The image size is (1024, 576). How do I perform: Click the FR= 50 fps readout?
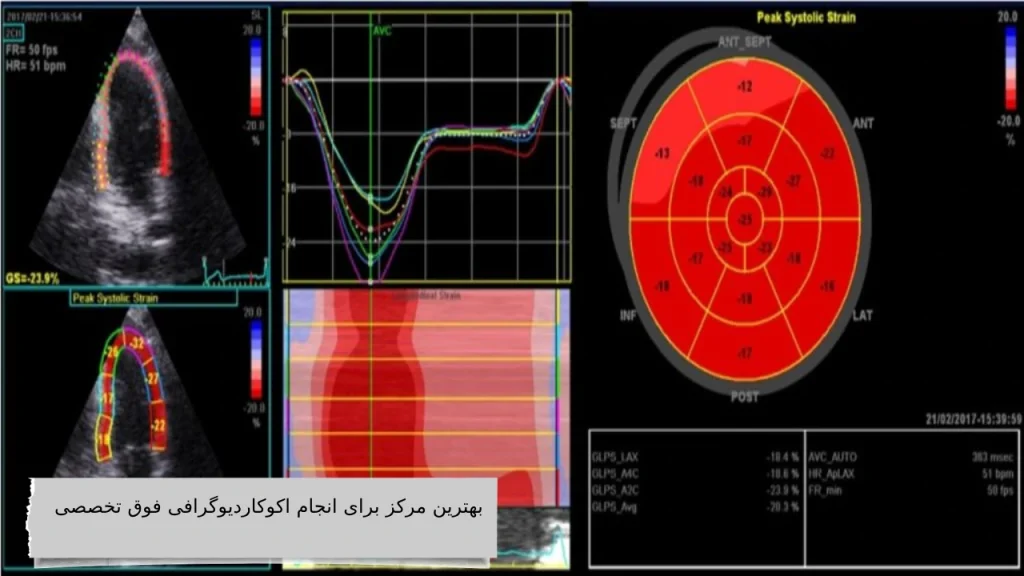click(x=31, y=50)
